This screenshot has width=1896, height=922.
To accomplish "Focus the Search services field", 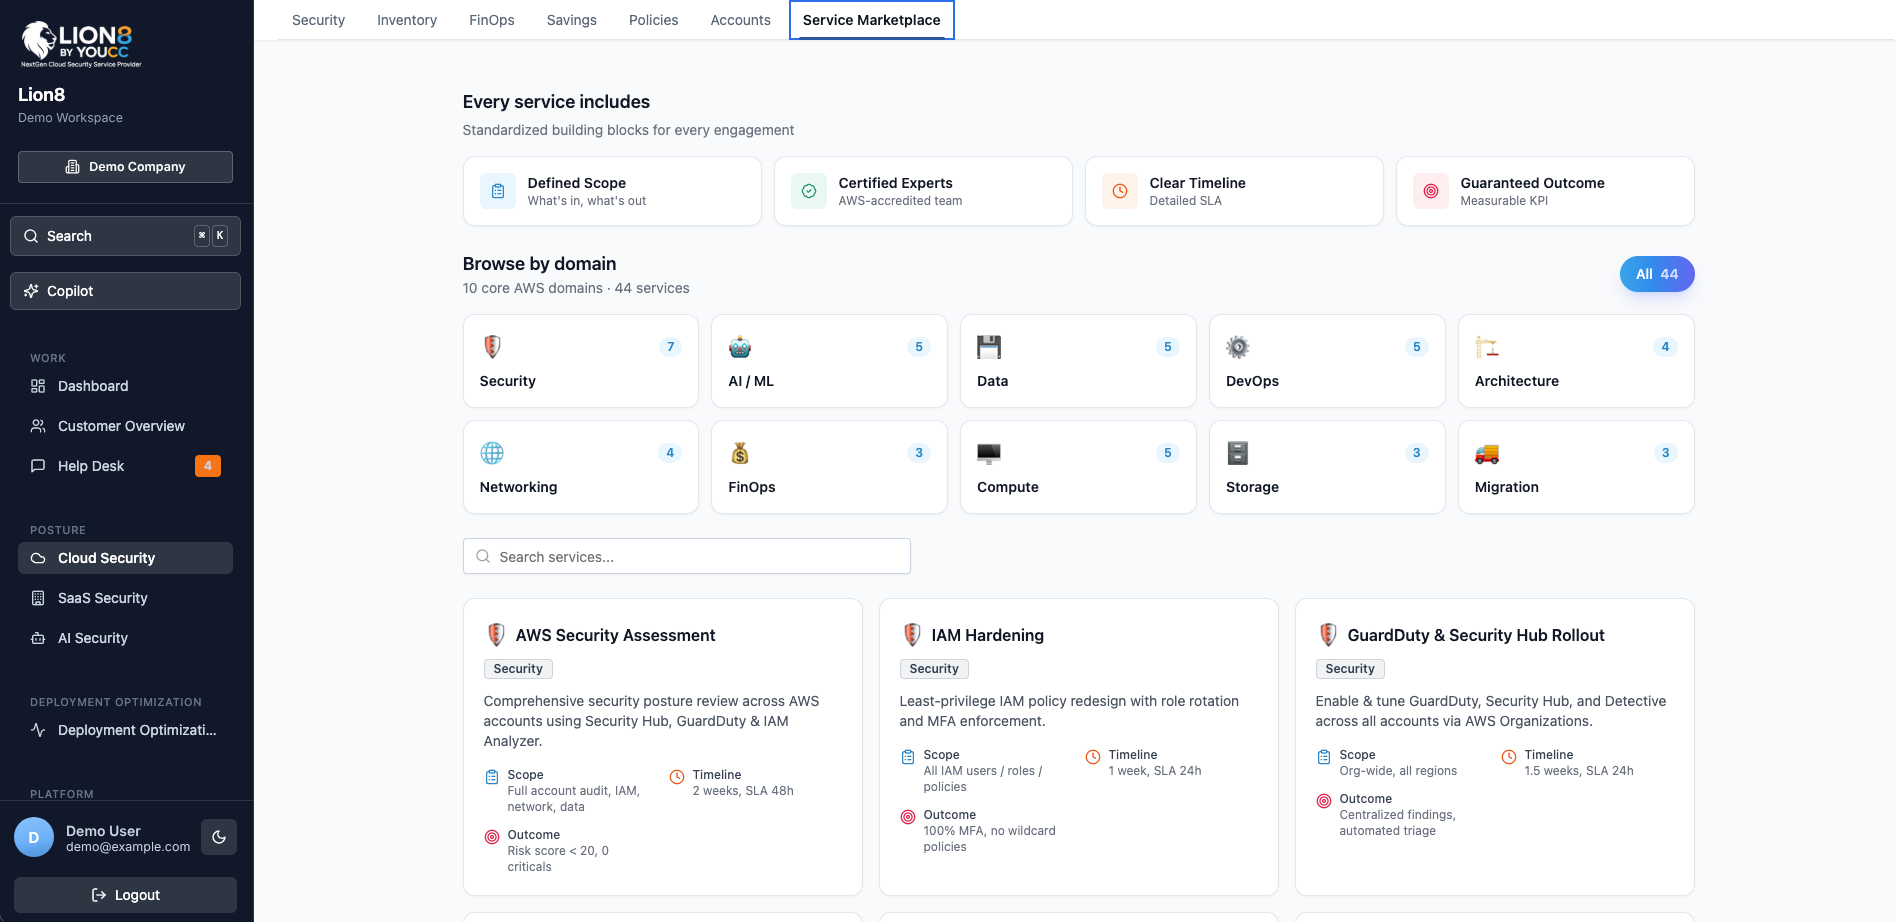I will pos(686,556).
